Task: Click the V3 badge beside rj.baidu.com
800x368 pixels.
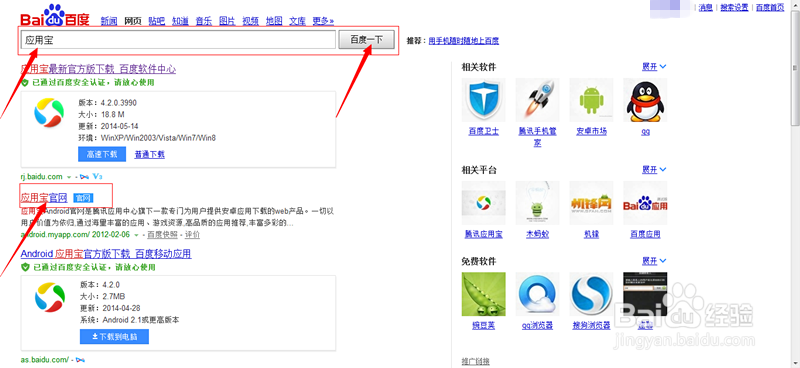Action: [98, 177]
